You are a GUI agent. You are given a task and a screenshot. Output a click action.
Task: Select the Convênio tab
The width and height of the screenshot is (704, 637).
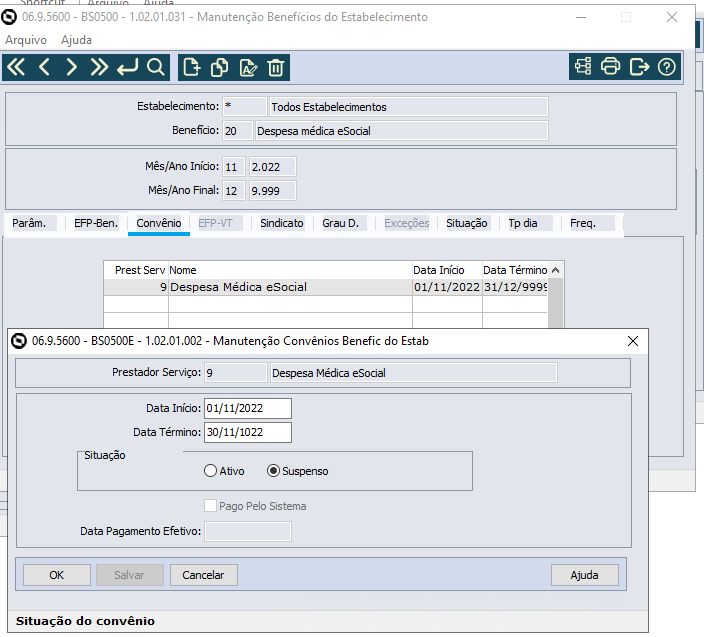(x=159, y=223)
